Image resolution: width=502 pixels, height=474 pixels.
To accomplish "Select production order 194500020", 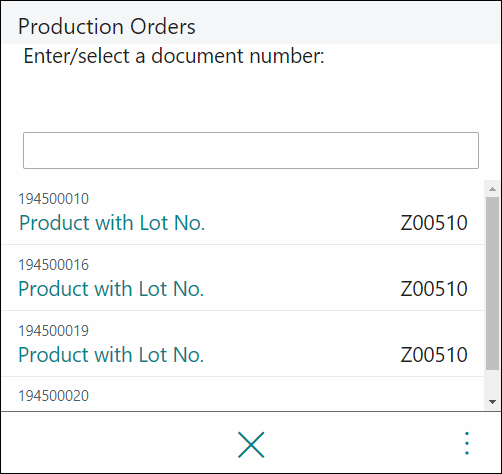I will coord(243,394).
